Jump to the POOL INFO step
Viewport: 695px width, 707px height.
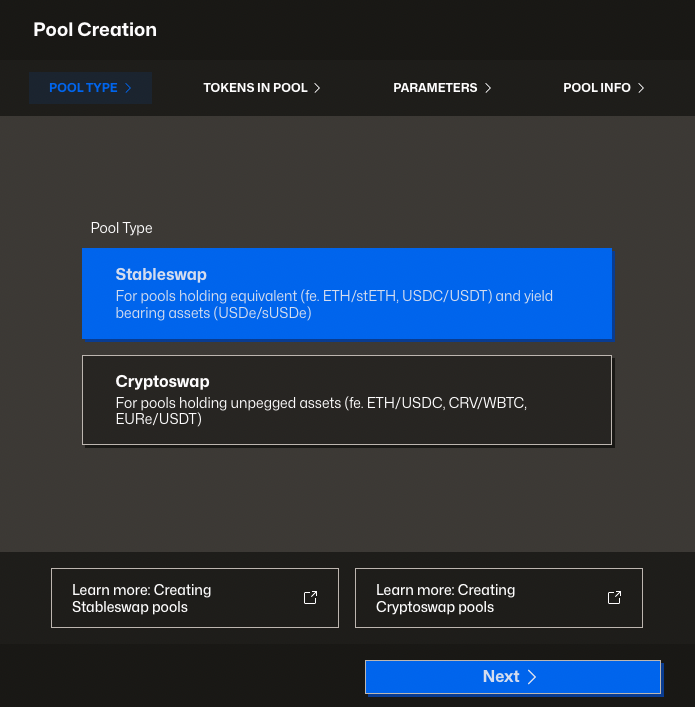click(x=597, y=88)
